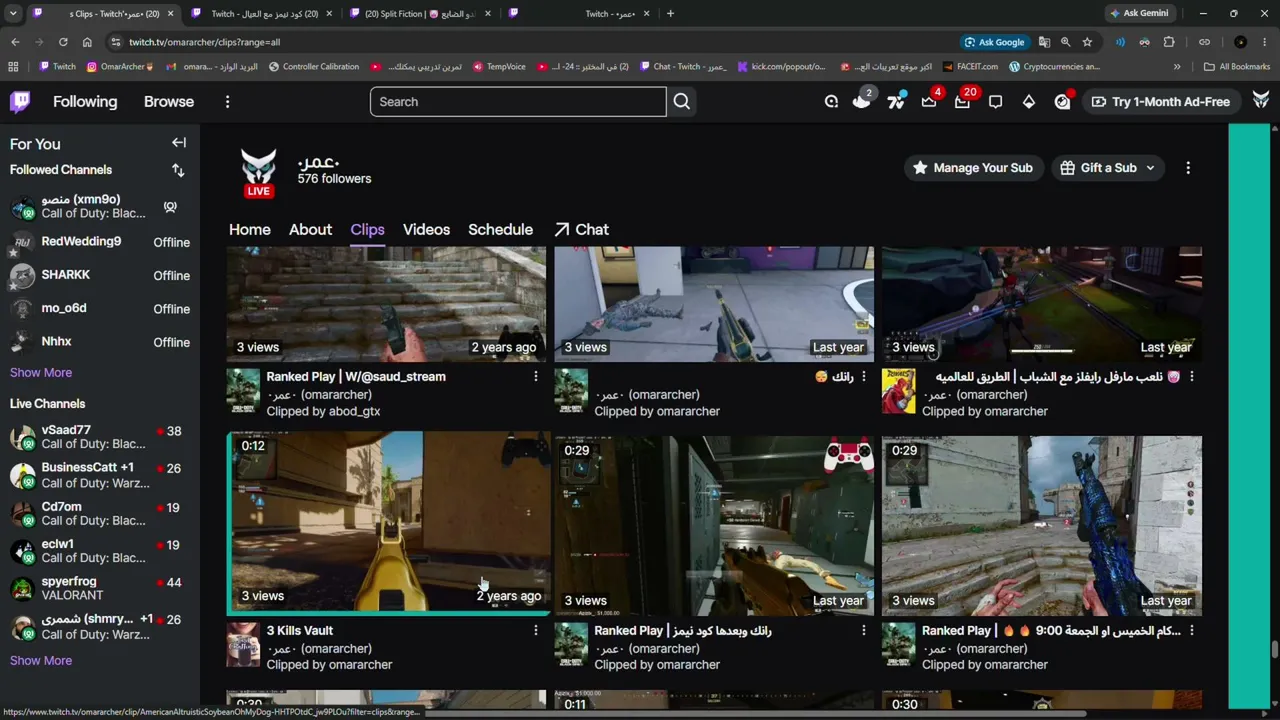Open the Twitch navigation more-options menu
The image size is (1280, 720).
coord(227,101)
